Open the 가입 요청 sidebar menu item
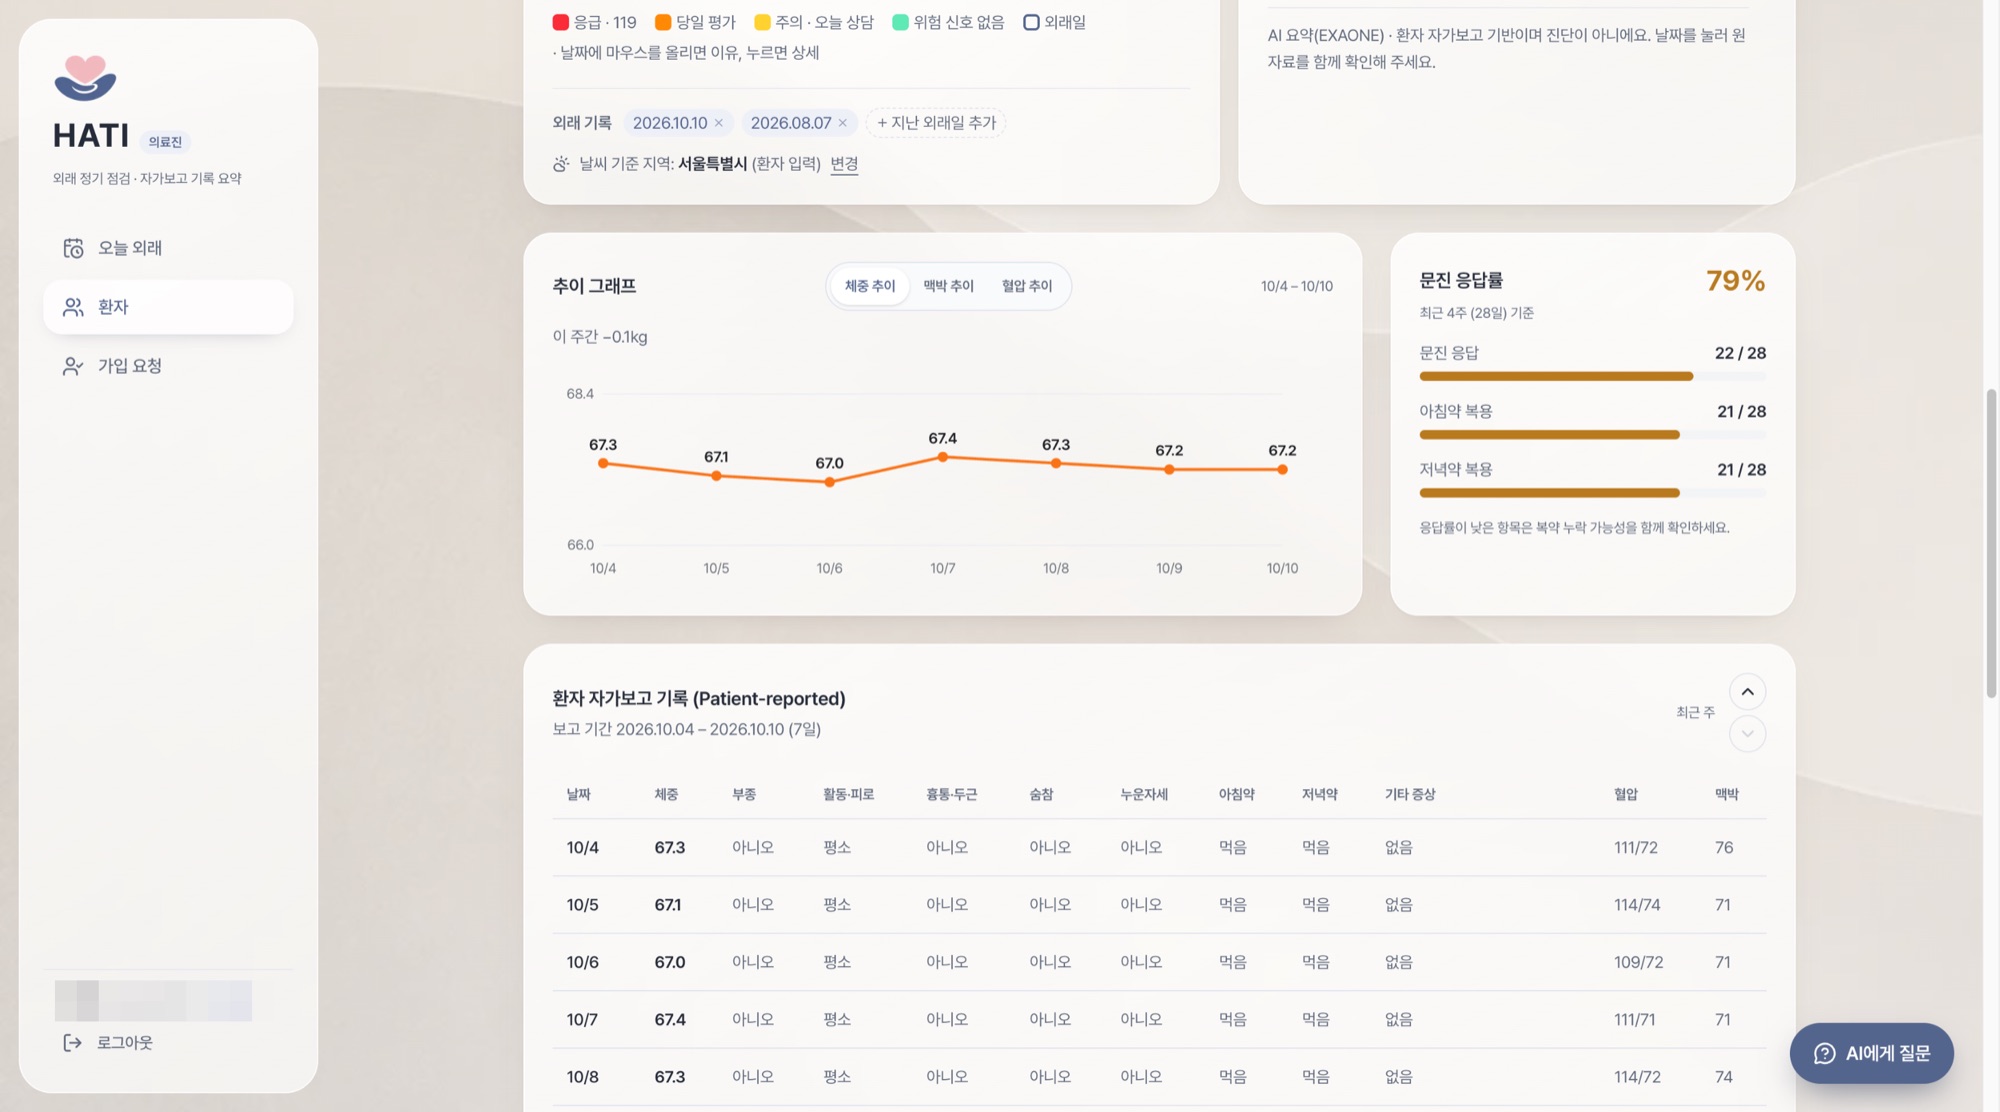2000x1112 pixels. pyautogui.click(x=168, y=366)
